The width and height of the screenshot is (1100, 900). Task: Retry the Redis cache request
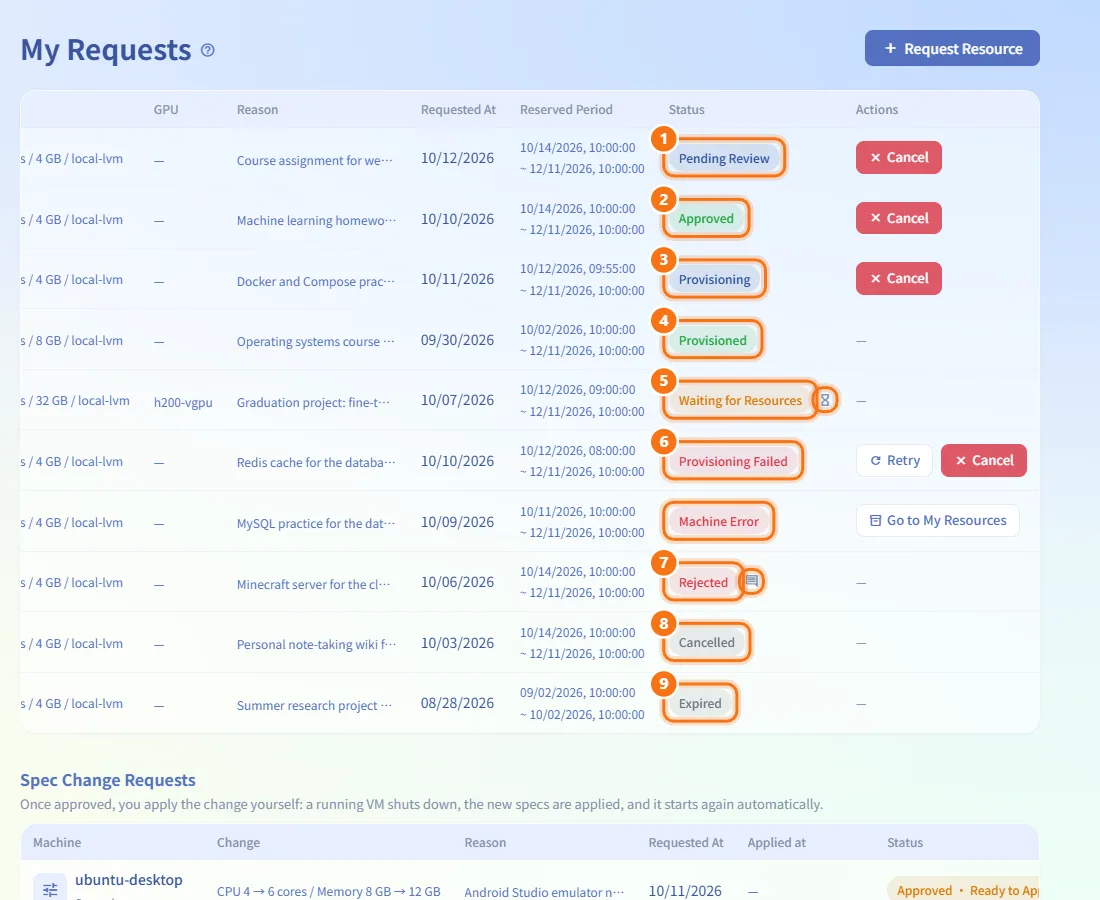coord(894,460)
